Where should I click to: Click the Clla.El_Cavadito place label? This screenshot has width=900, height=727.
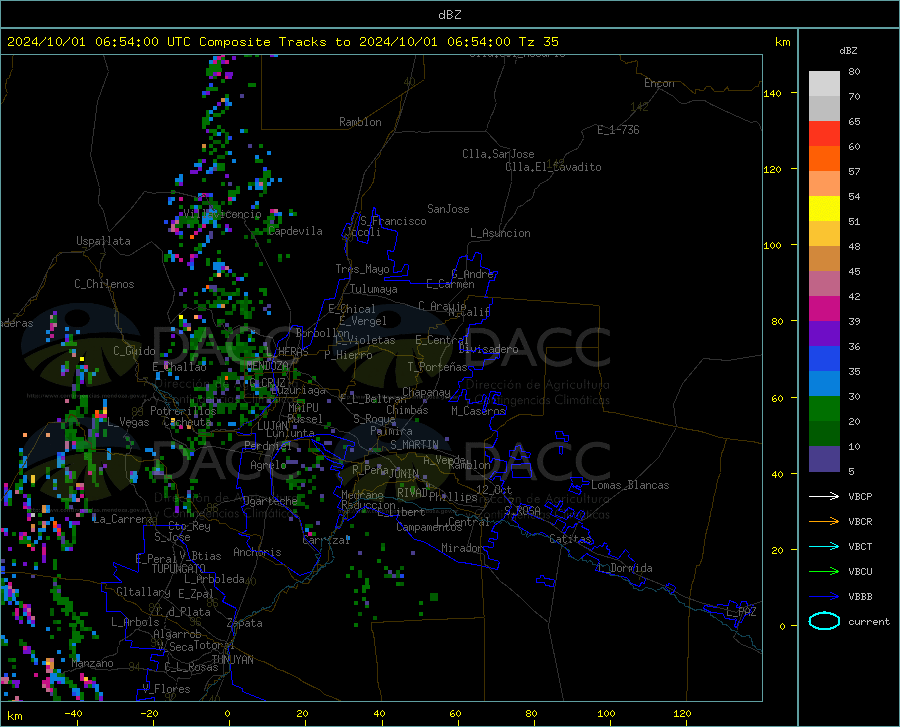tap(553, 167)
